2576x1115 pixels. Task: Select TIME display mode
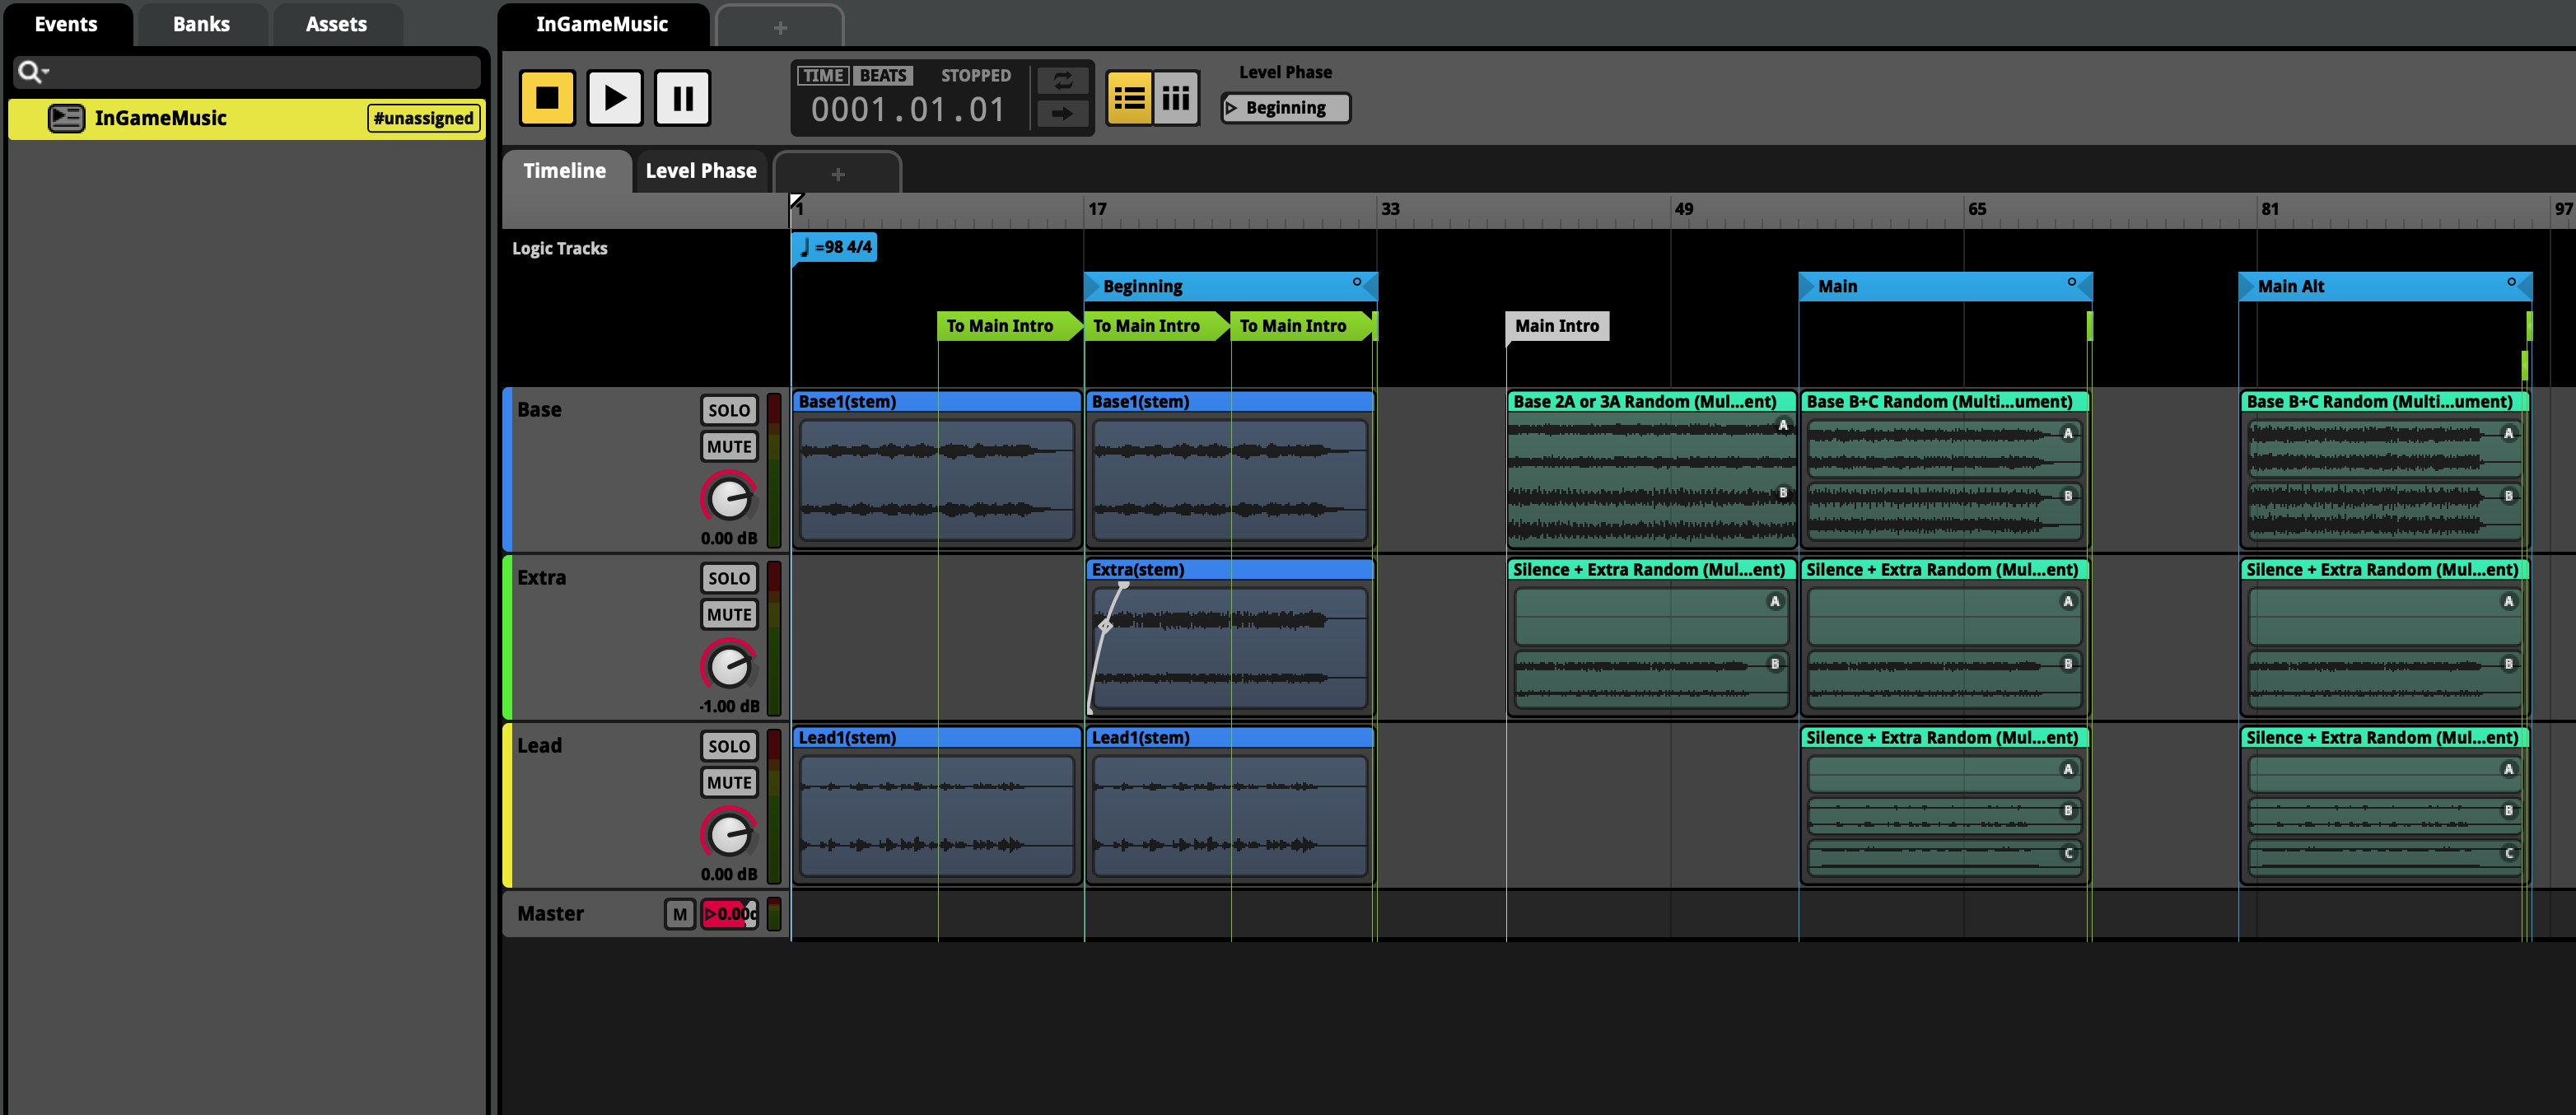click(x=823, y=76)
